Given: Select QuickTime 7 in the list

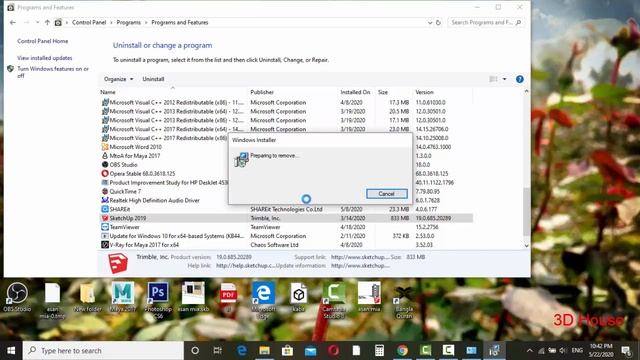Looking at the screenshot, I should click(x=125, y=191).
